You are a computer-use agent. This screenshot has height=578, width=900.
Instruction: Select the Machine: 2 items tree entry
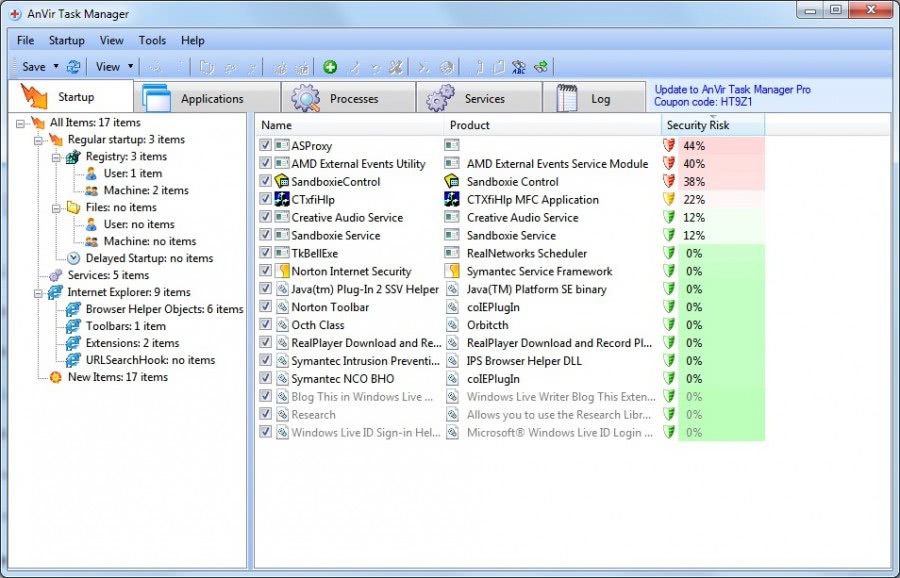coord(146,191)
